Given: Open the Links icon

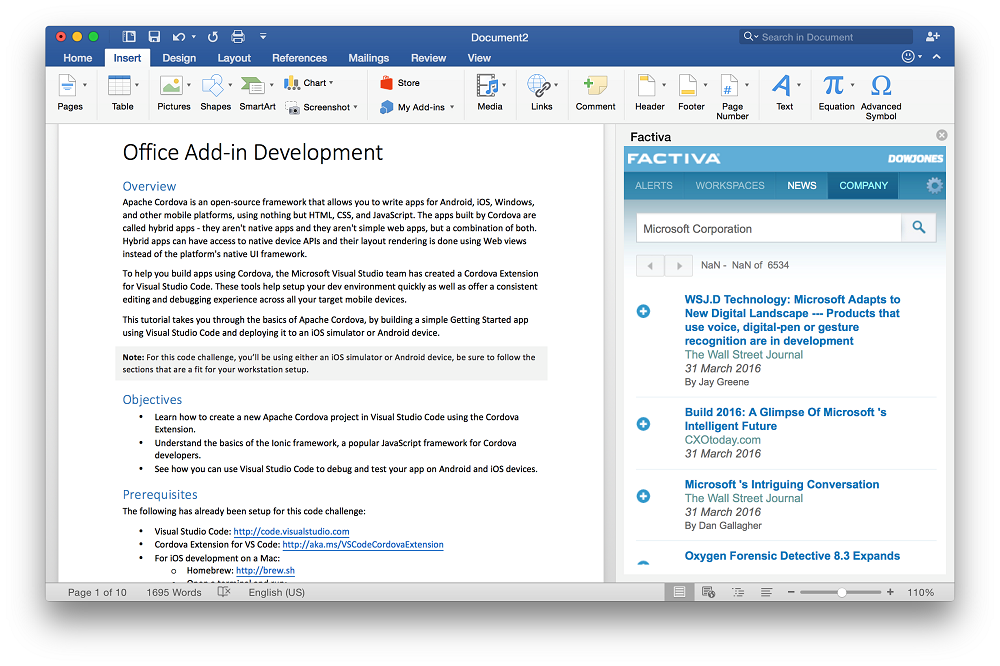Looking at the screenshot, I should click(539, 85).
